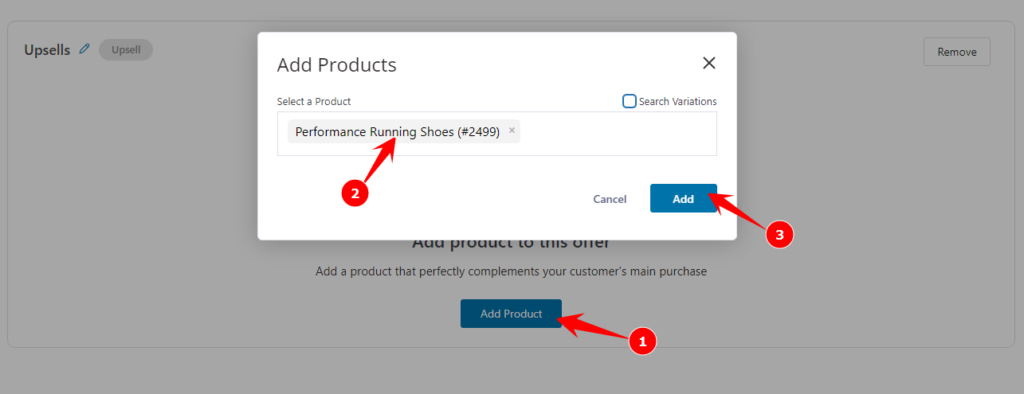Image resolution: width=1024 pixels, height=394 pixels.
Task: Confirm with the Add button
Action: click(x=683, y=199)
